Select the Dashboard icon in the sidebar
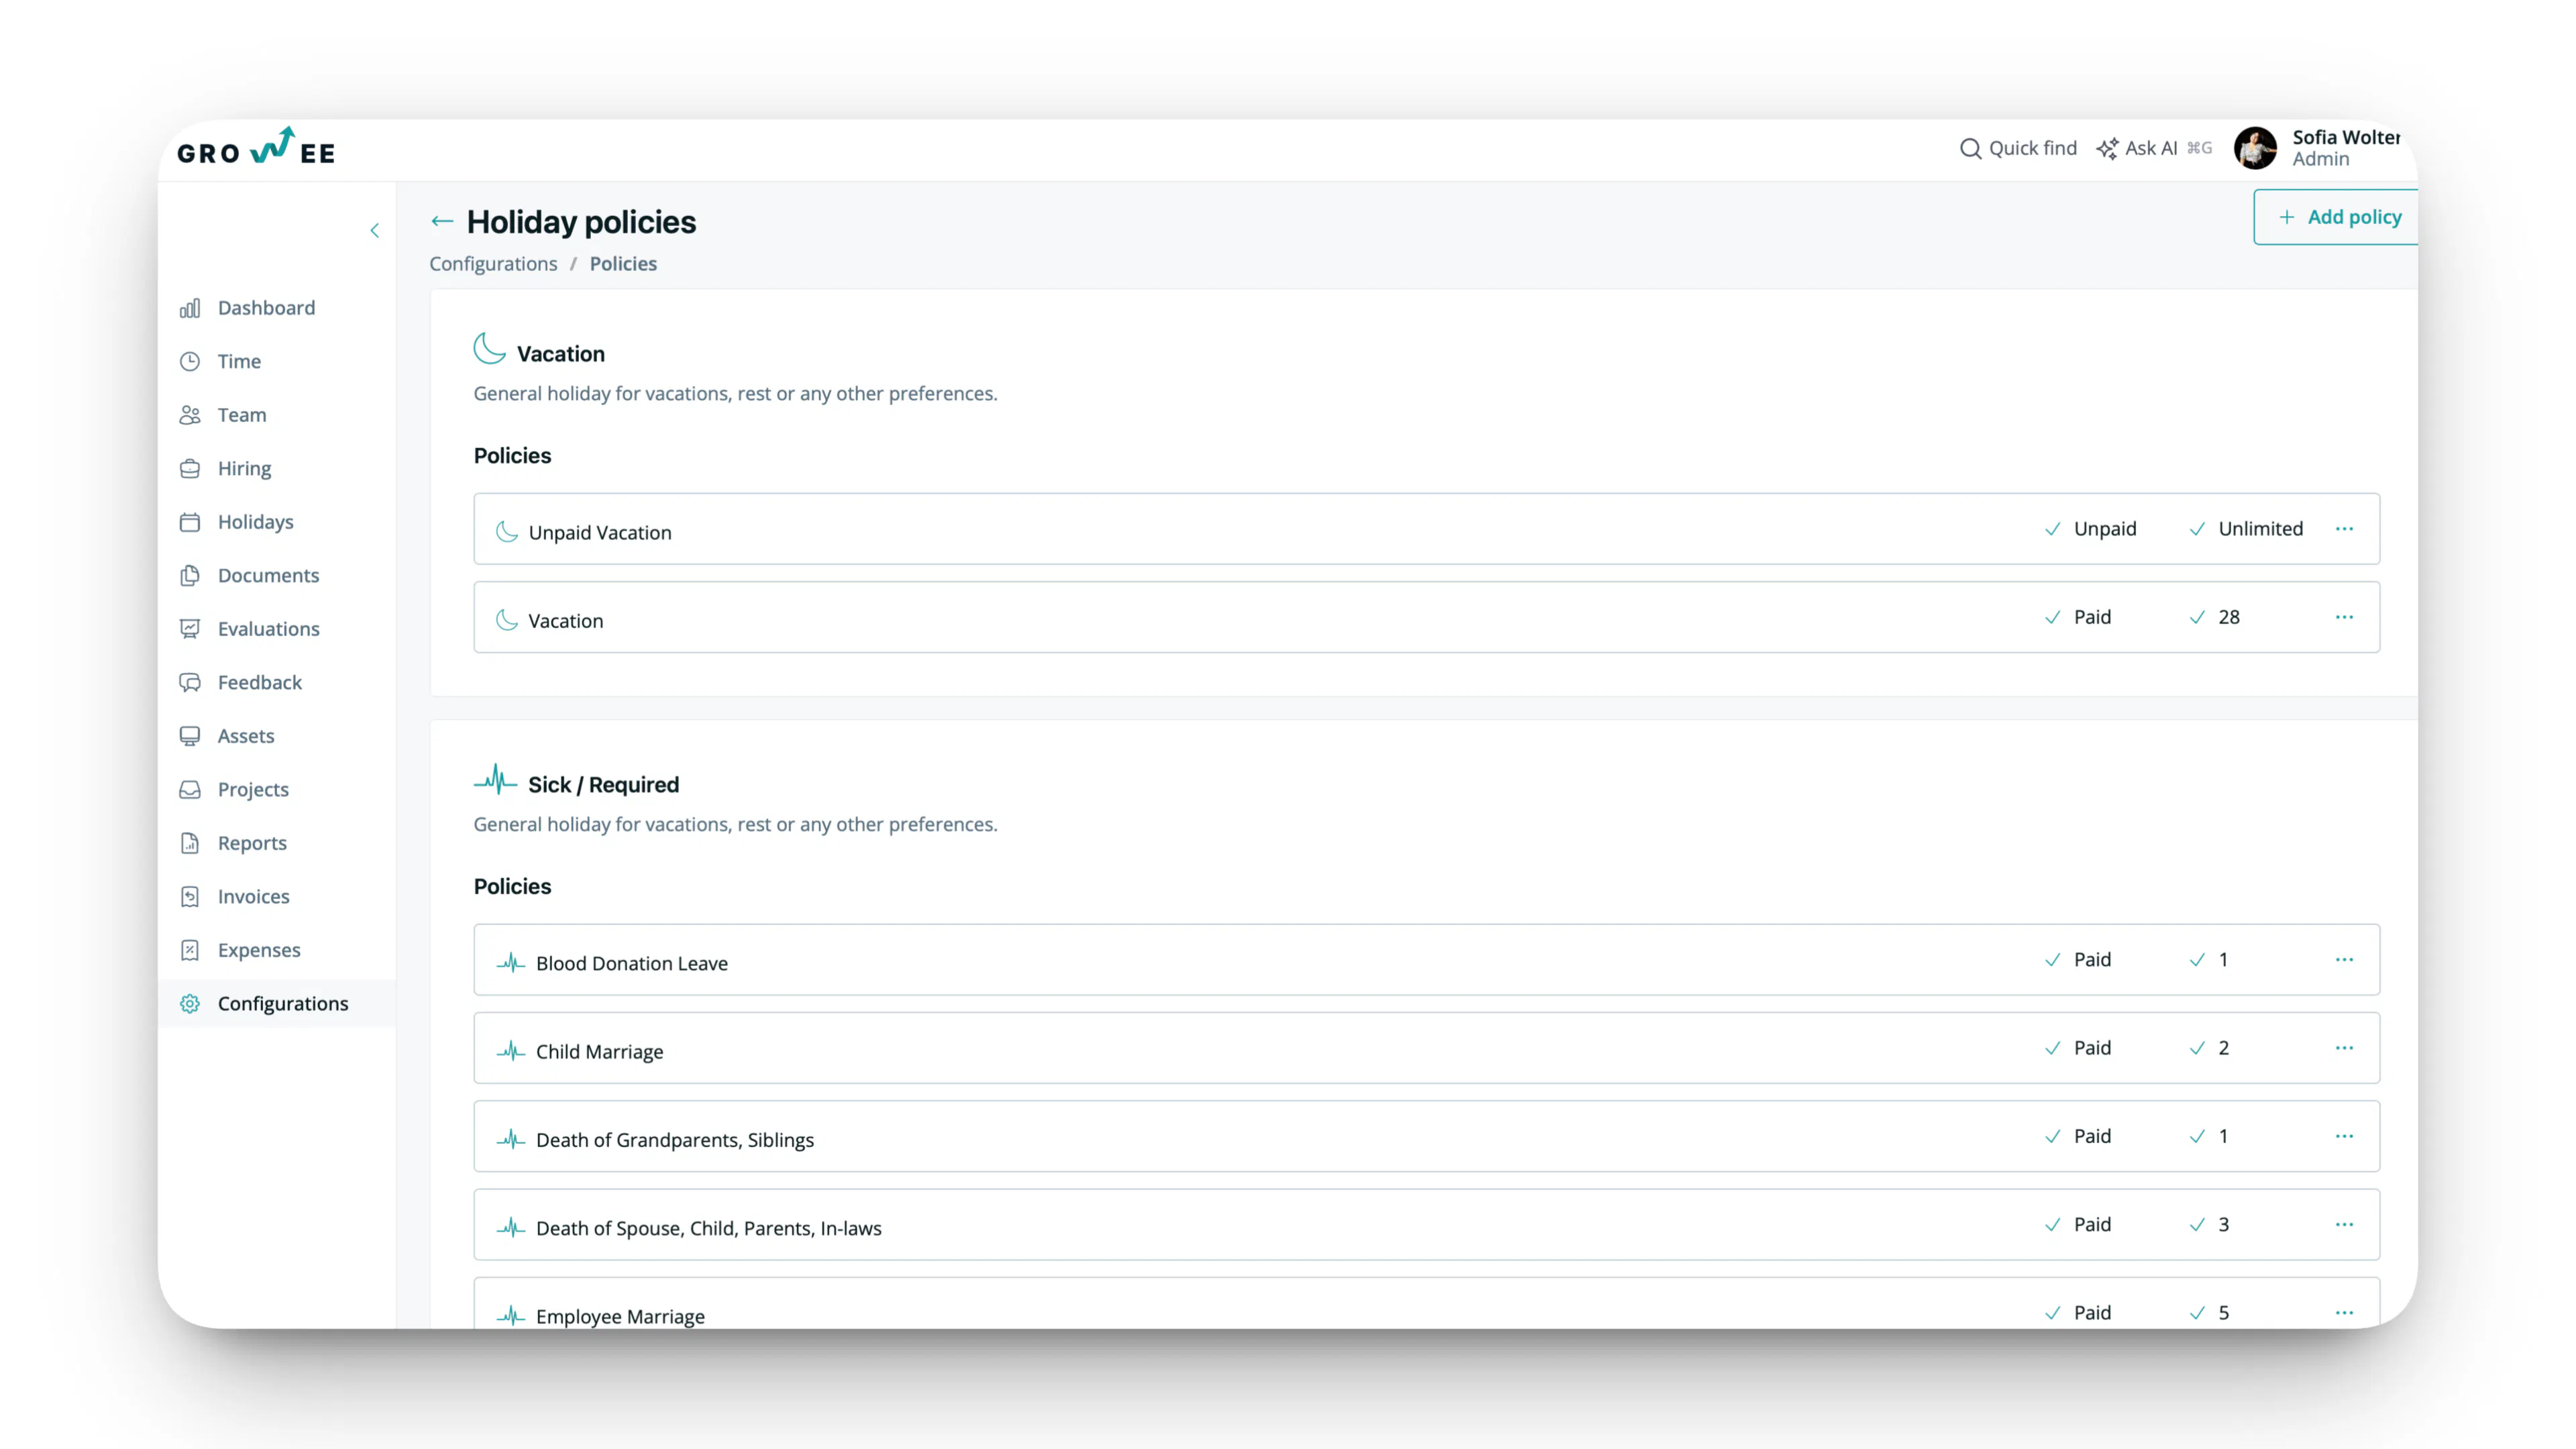The width and height of the screenshot is (2576, 1449). [x=190, y=308]
